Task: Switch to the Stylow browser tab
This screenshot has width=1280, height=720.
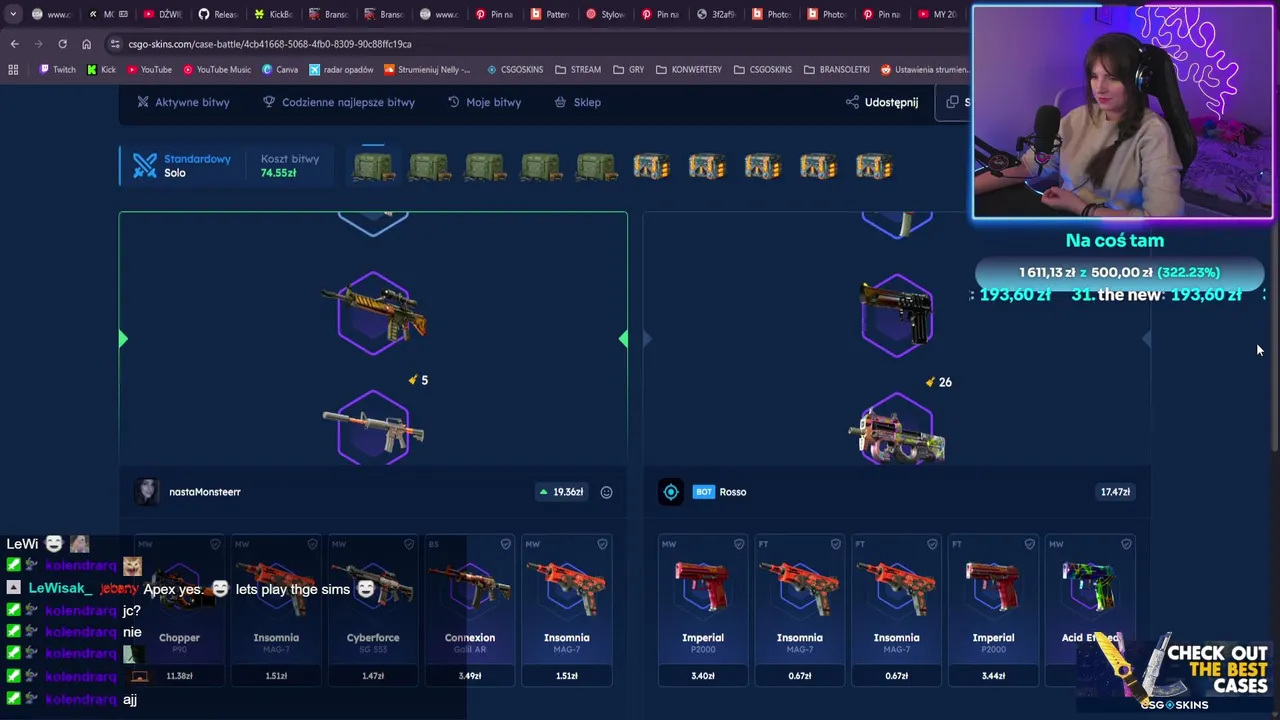Action: pos(605,14)
